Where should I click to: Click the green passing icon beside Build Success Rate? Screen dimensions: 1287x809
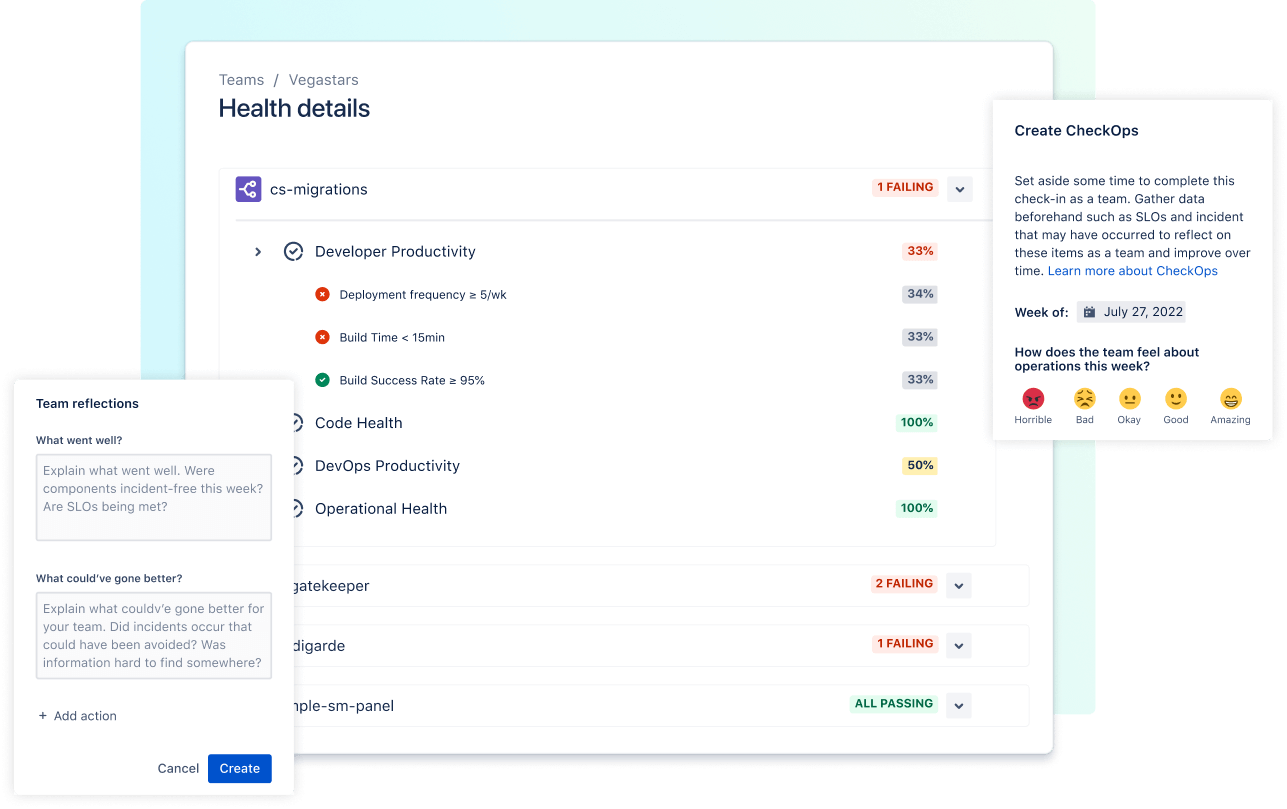click(x=322, y=380)
